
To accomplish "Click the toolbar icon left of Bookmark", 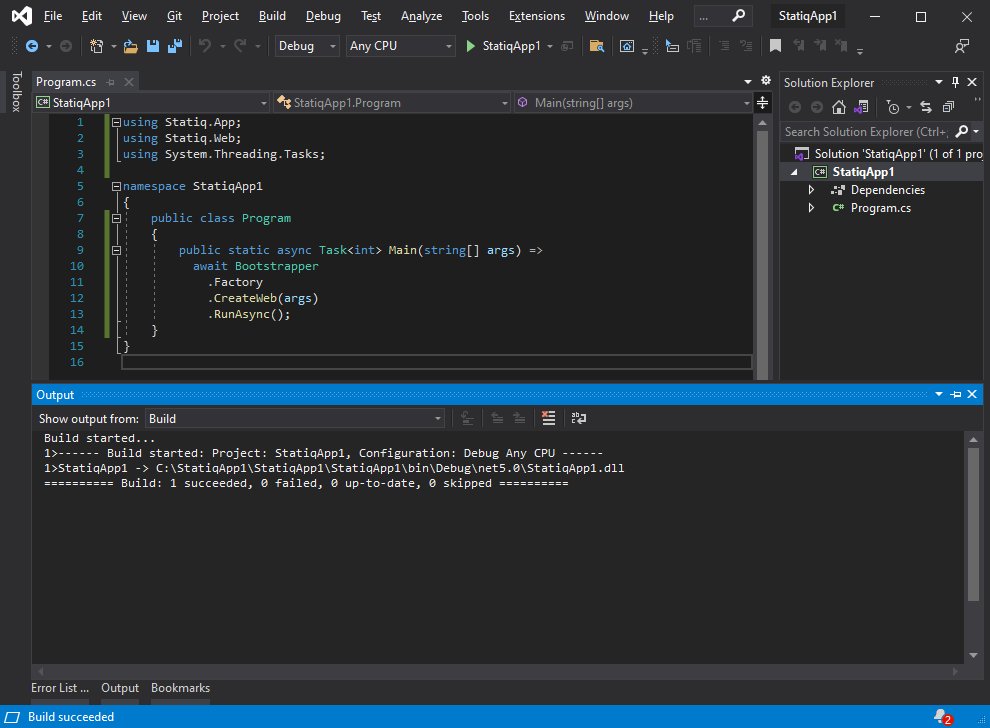I will pyautogui.click(x=746, y=46).
